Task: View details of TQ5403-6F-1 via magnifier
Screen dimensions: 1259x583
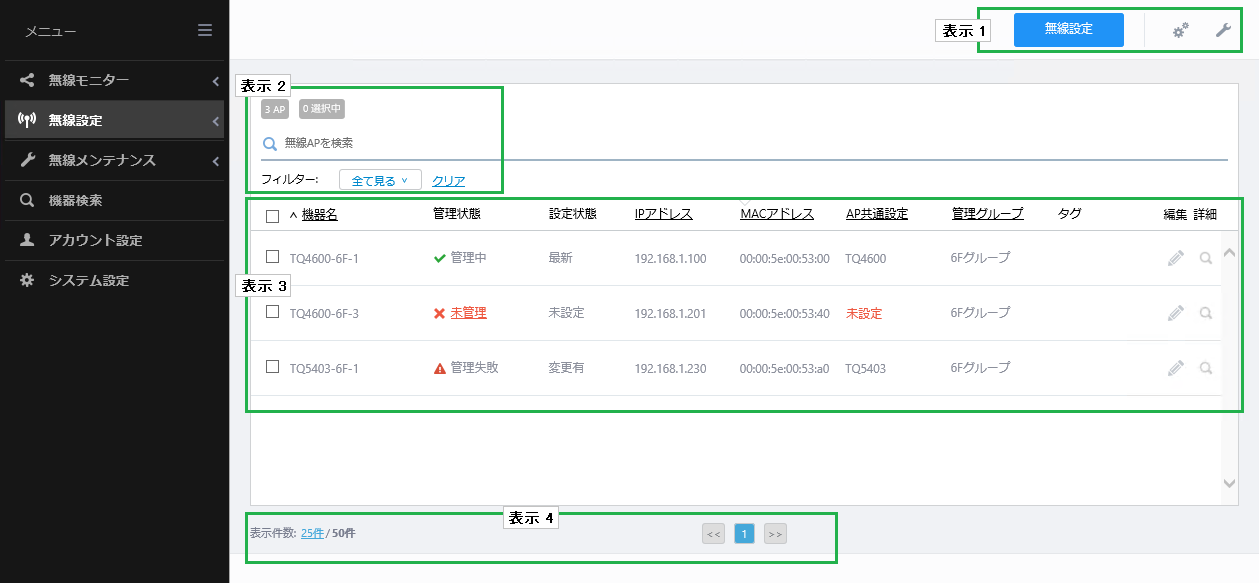Action: pyautogui.click(x=1206, y=368)
